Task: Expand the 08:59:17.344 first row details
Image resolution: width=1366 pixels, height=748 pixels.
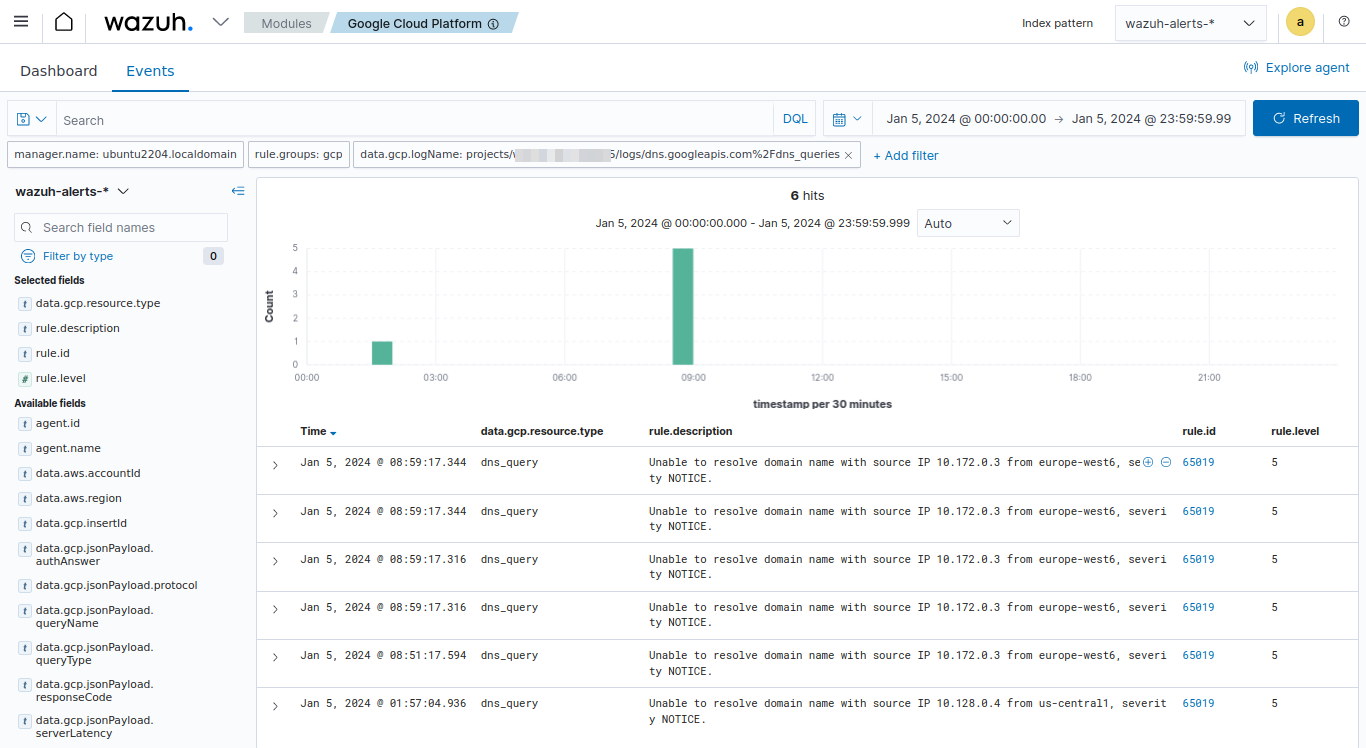Action: pyautogui.click(x=275, y=465)
